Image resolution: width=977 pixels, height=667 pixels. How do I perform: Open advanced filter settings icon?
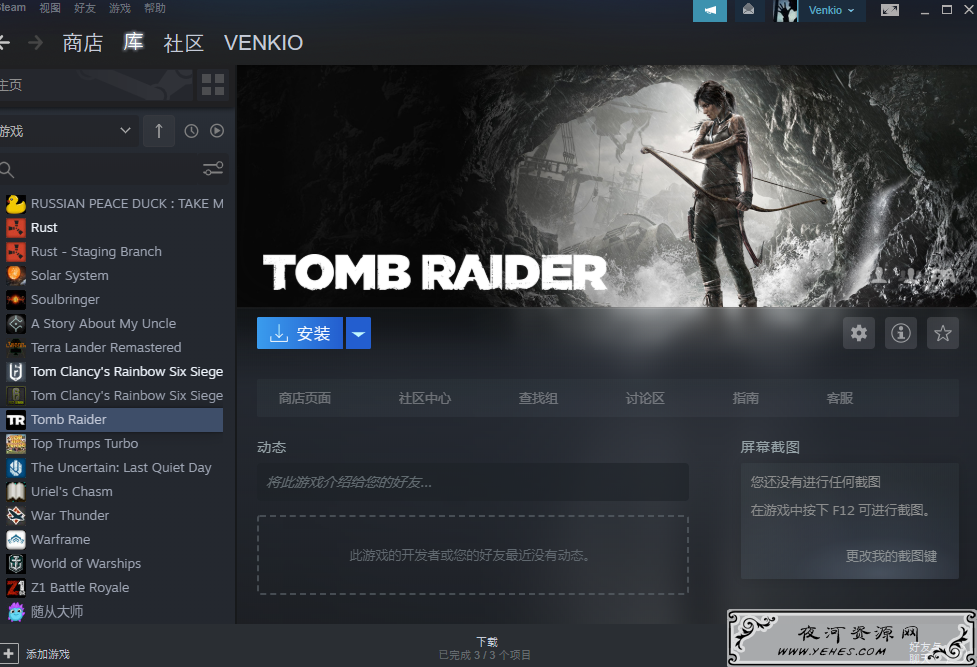pos(213,169)
